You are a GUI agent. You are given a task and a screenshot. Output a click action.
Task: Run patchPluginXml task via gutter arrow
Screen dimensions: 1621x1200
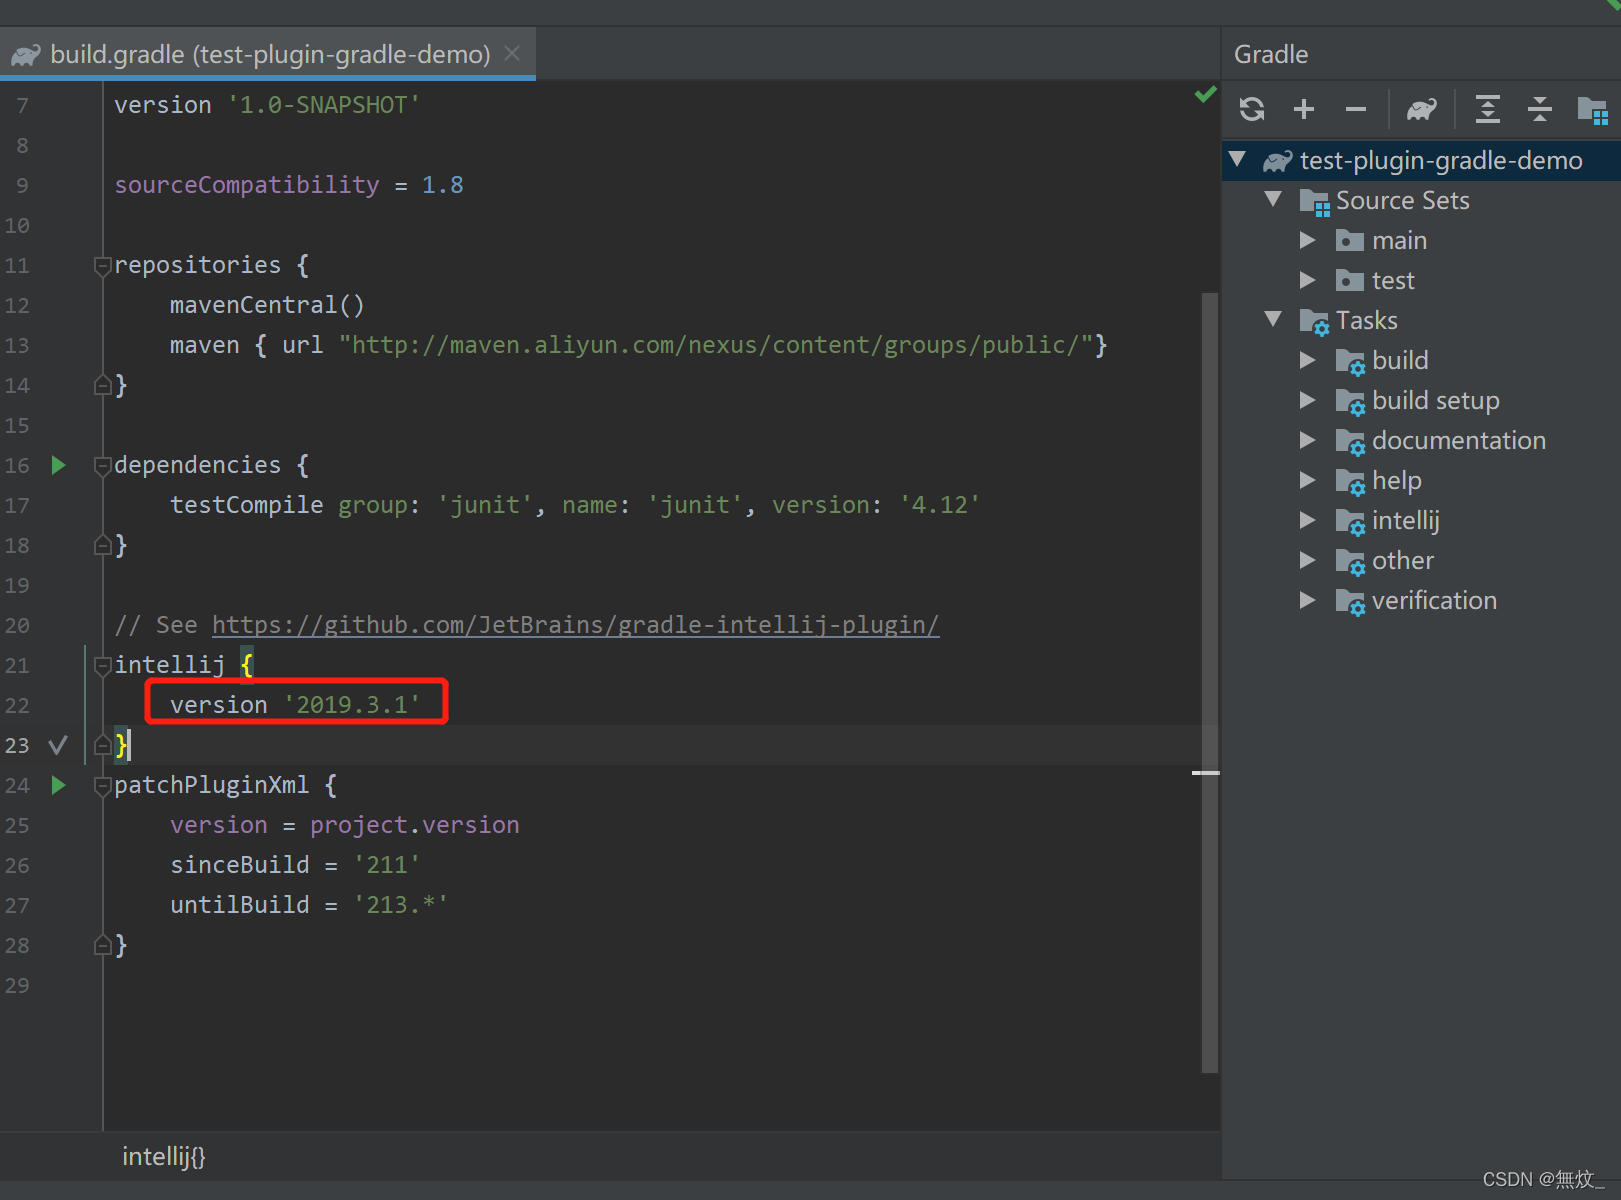(x=58, y=785)
